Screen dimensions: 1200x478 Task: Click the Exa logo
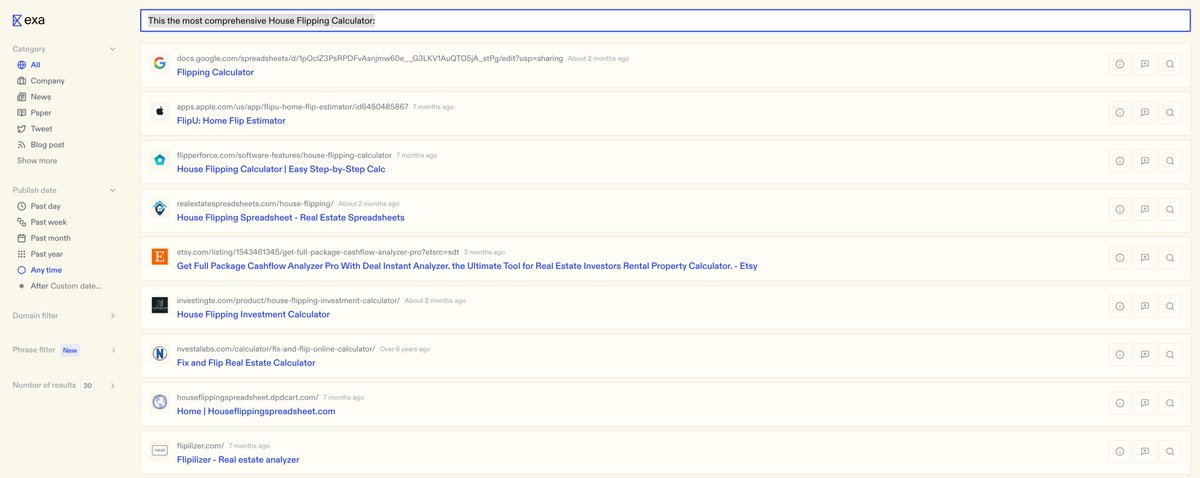pos(28,20)
